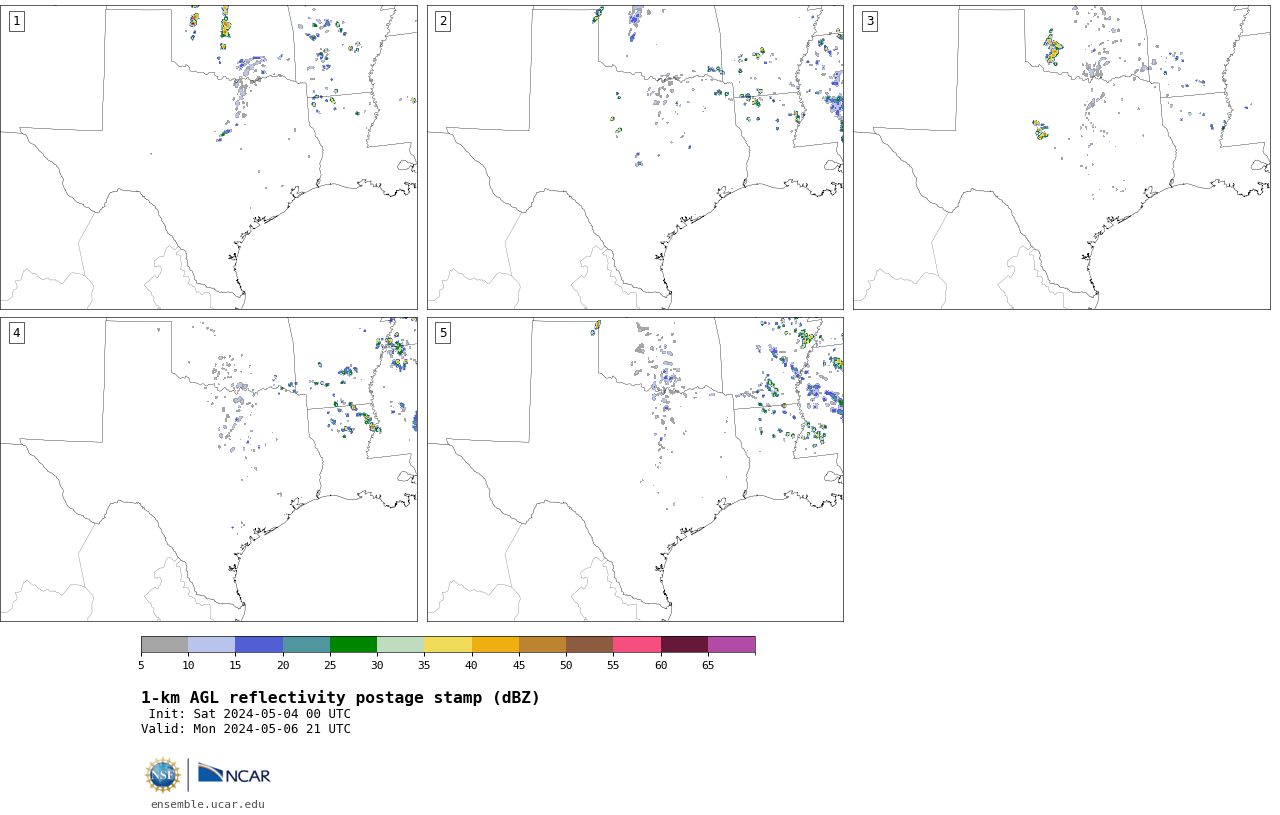Click the teal 20-25 dBZ swatch

(x=306, y=645)
